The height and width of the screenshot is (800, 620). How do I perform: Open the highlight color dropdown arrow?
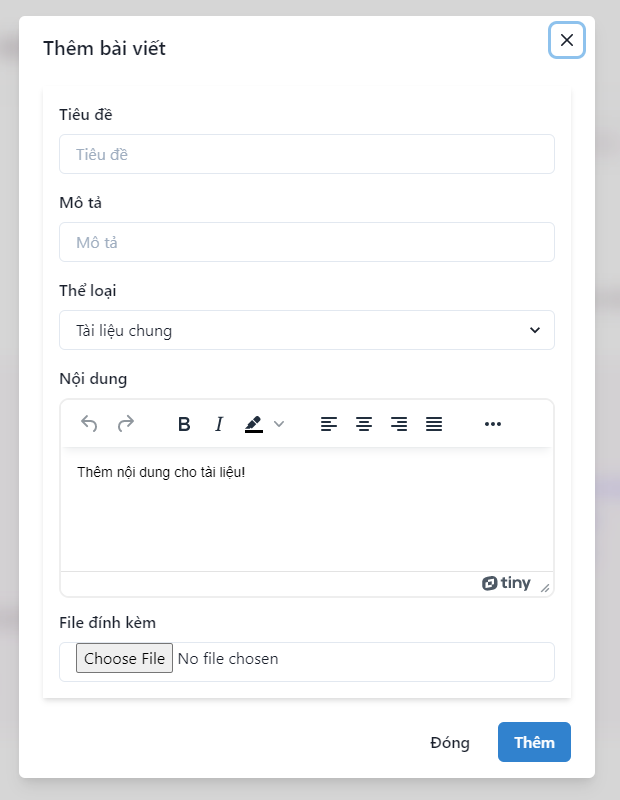pyautogui.click(x=279, y=424)
